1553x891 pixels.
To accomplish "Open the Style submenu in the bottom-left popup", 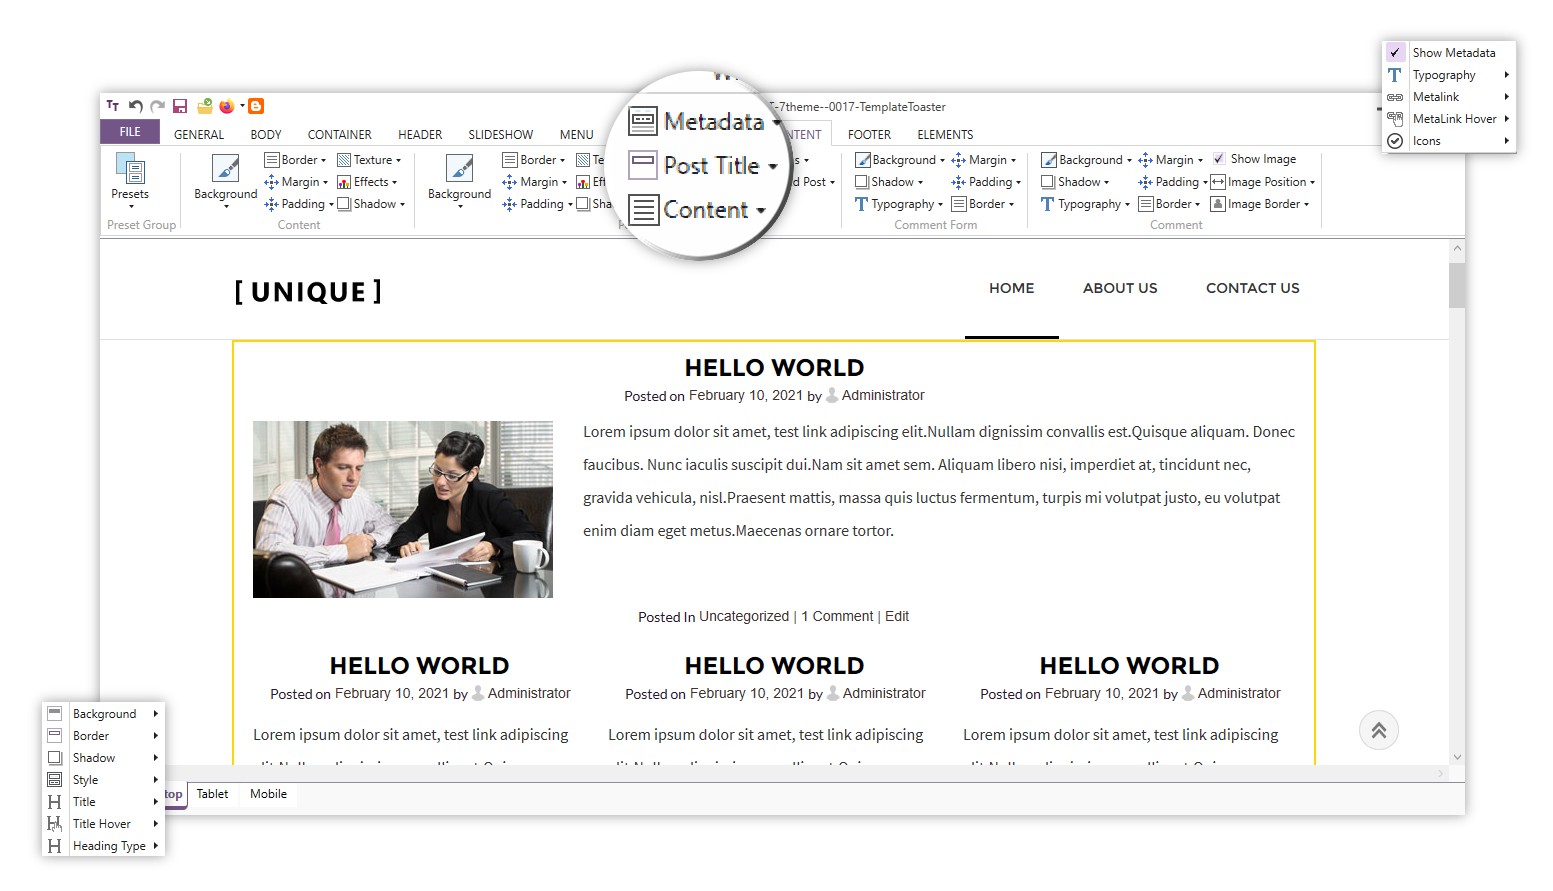I will click(x=104, y=780).
